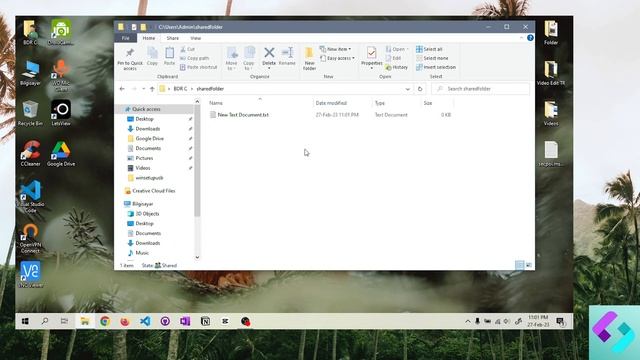Viewport: 640px width, 360px height.
Task: Select the CCleaner desktop icon
Action: (30, 154)
